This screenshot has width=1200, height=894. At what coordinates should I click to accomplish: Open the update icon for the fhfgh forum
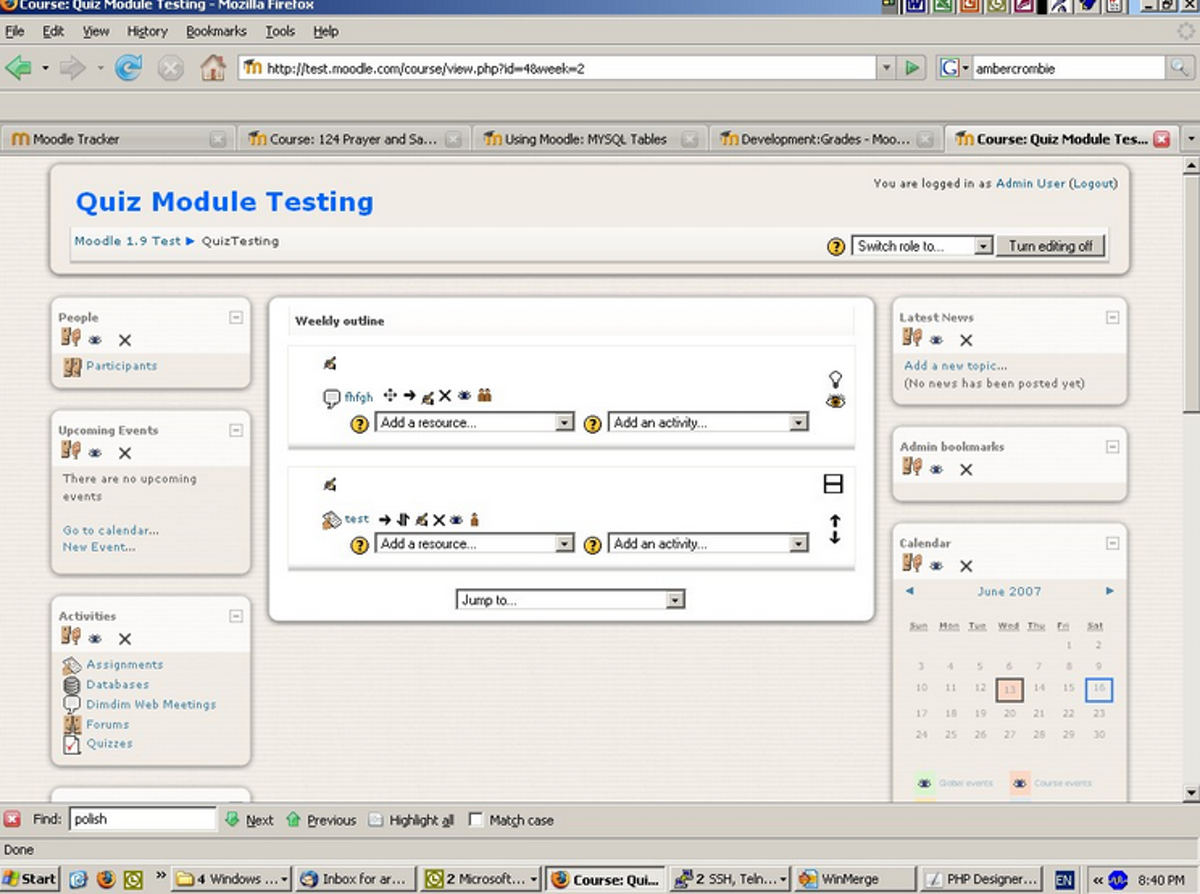(426, 396)
